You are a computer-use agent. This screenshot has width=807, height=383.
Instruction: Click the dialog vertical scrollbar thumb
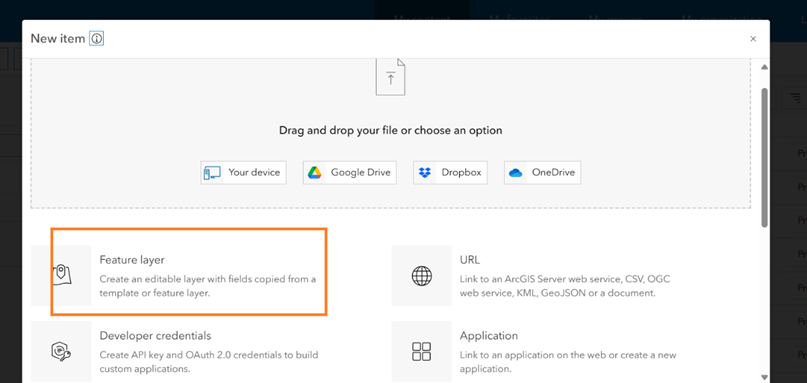click(765, 157)
